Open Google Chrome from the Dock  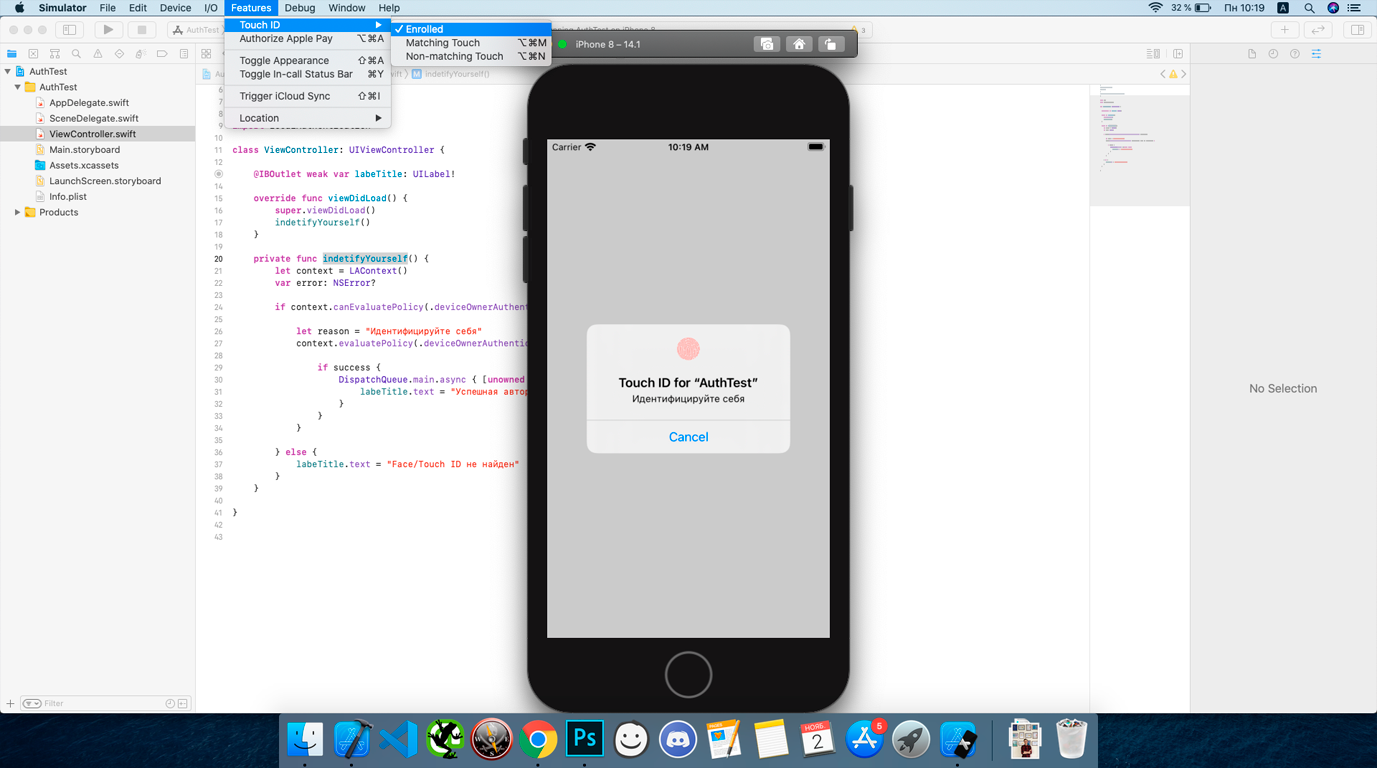538,739
